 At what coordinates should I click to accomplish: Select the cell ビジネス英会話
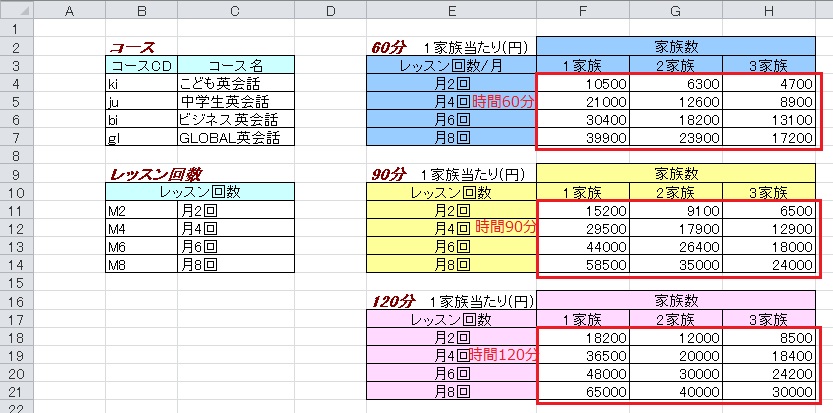coord(236,119)
